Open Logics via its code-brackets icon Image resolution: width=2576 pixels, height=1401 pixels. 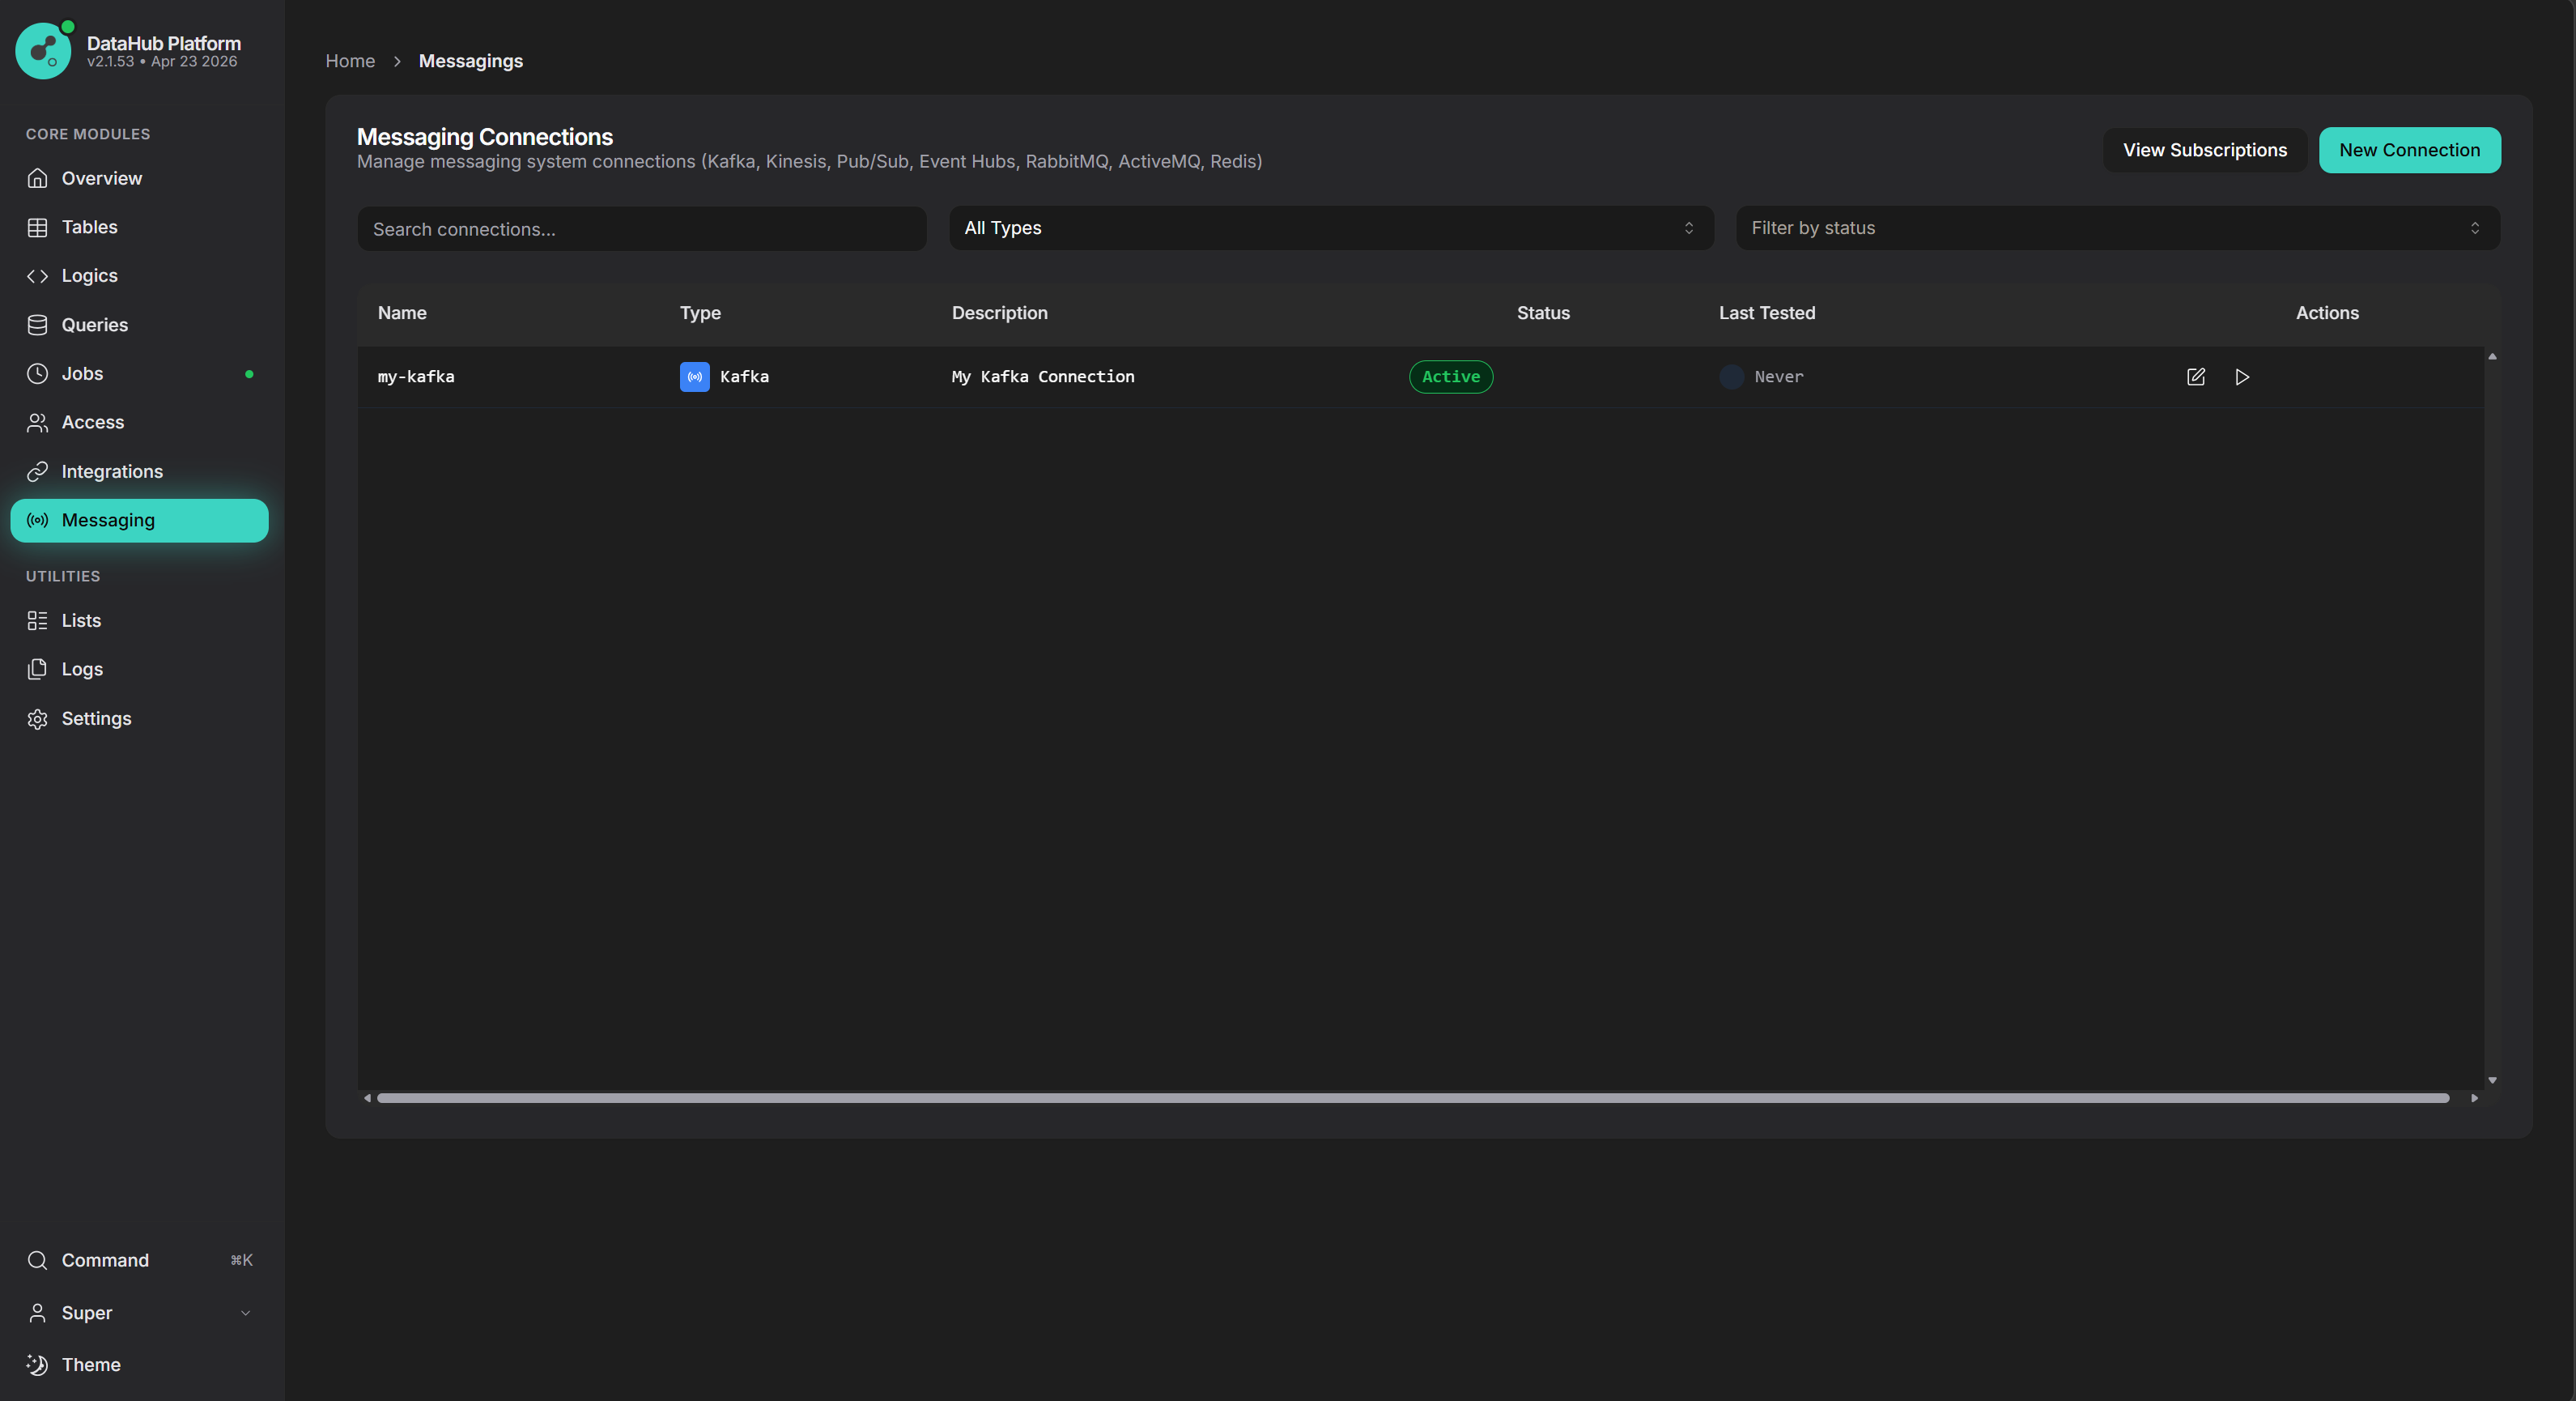37,276
